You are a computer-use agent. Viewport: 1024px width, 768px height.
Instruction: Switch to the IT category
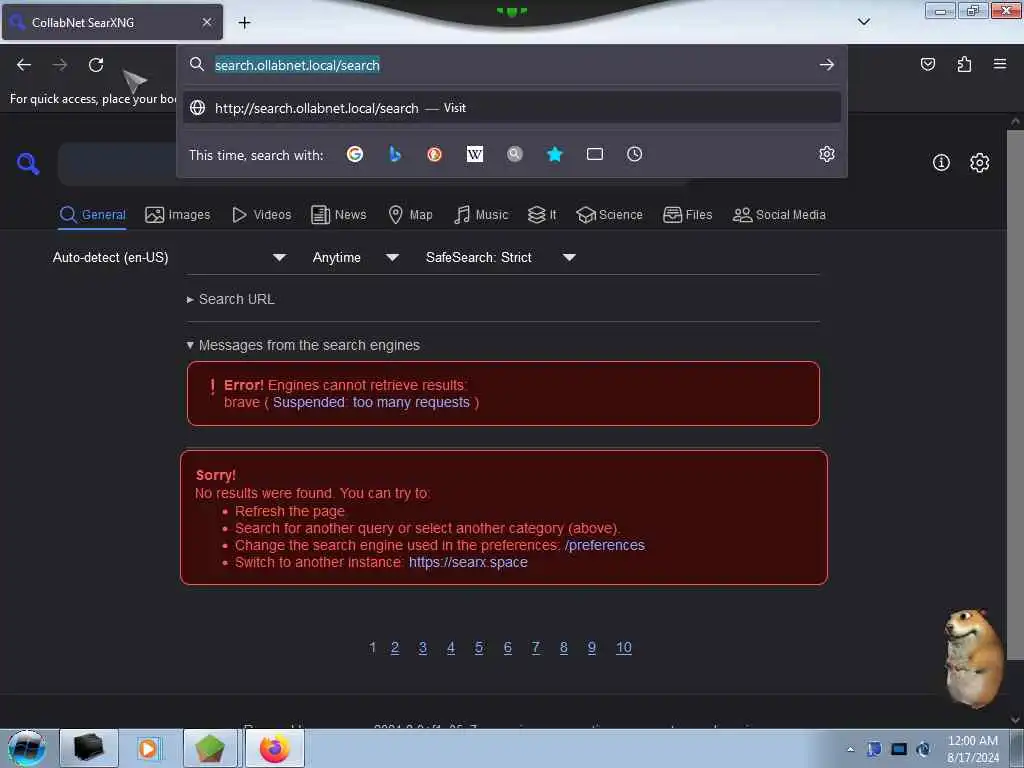pyautogui.click(x=542, y=215)
